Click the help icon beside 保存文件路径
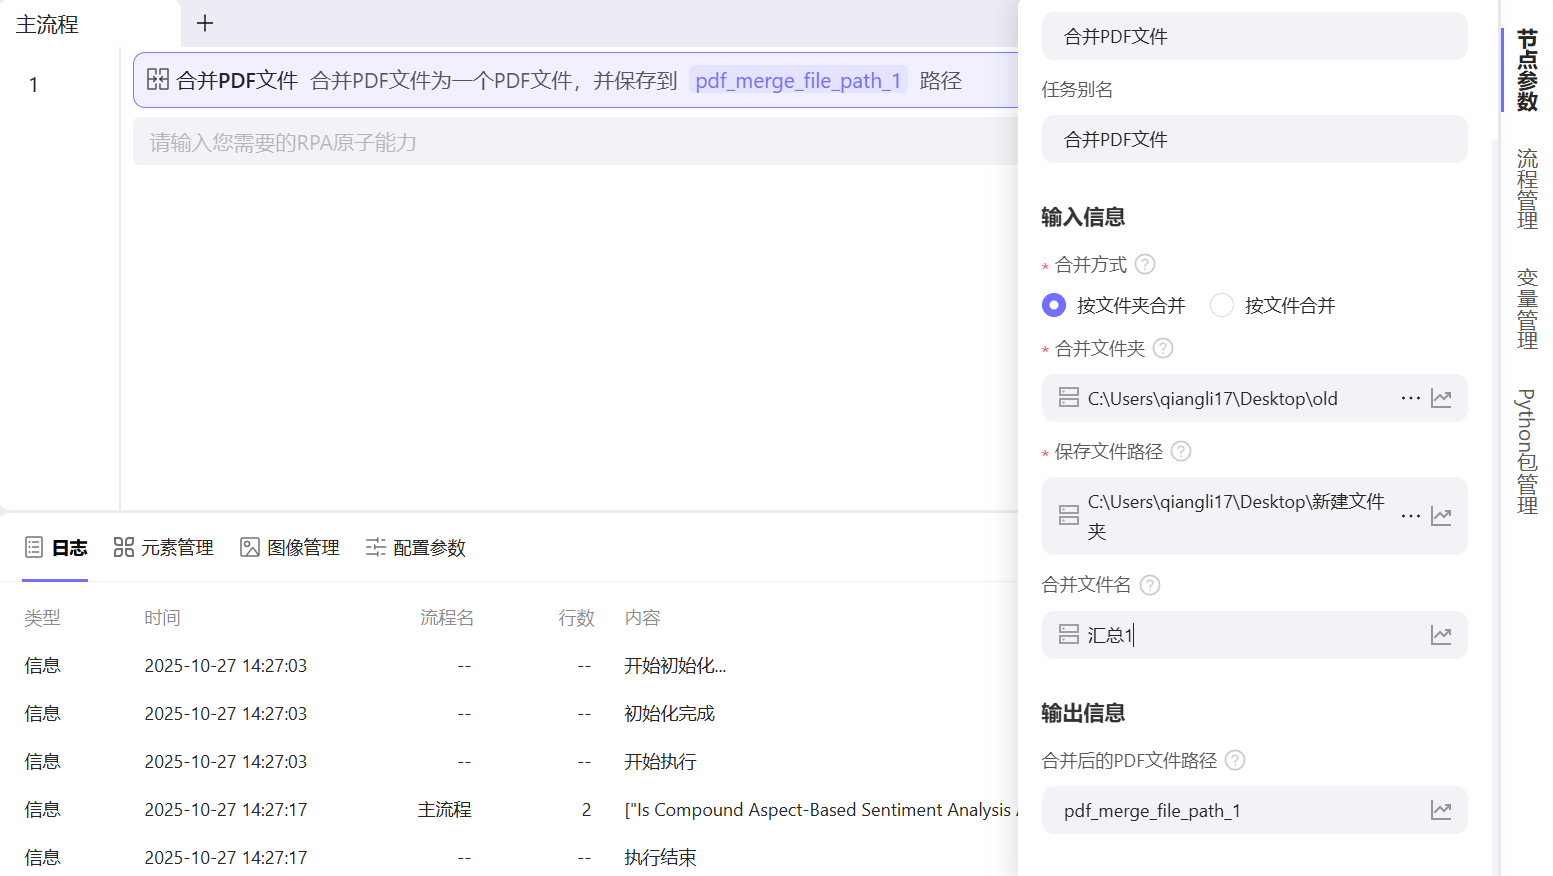Viewport: 1553px width, 876px height. 1181,451
